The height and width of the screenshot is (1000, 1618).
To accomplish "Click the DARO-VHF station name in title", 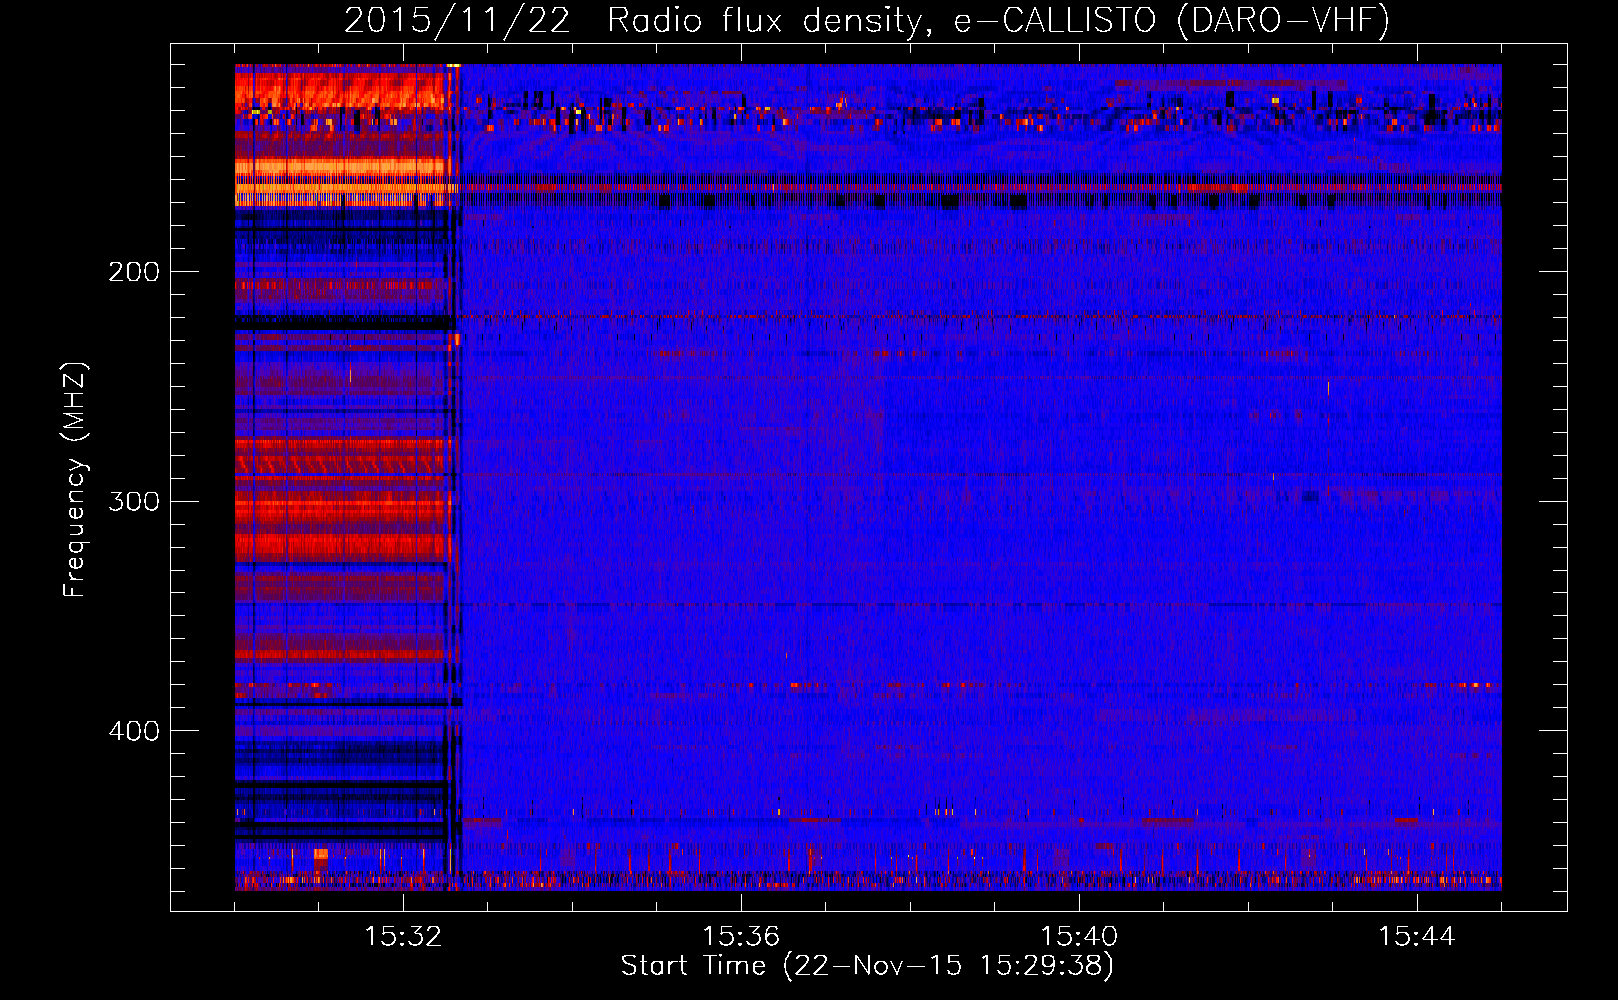I will 1284,20.
